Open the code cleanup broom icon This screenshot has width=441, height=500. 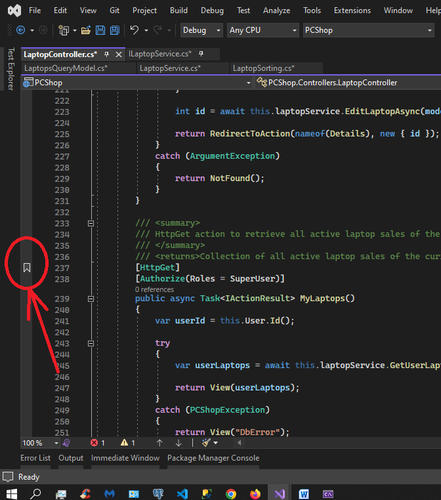click(206, 443)
